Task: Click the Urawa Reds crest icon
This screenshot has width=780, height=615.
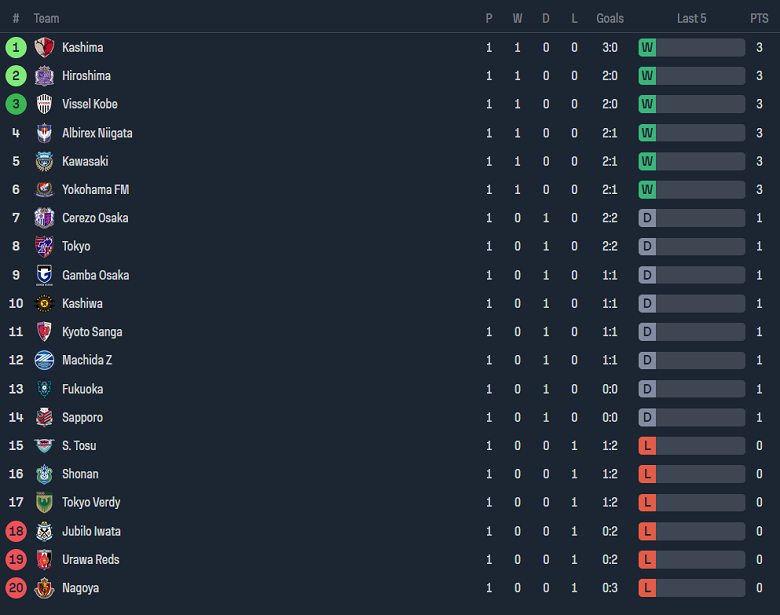Action: tap(44, 559)
